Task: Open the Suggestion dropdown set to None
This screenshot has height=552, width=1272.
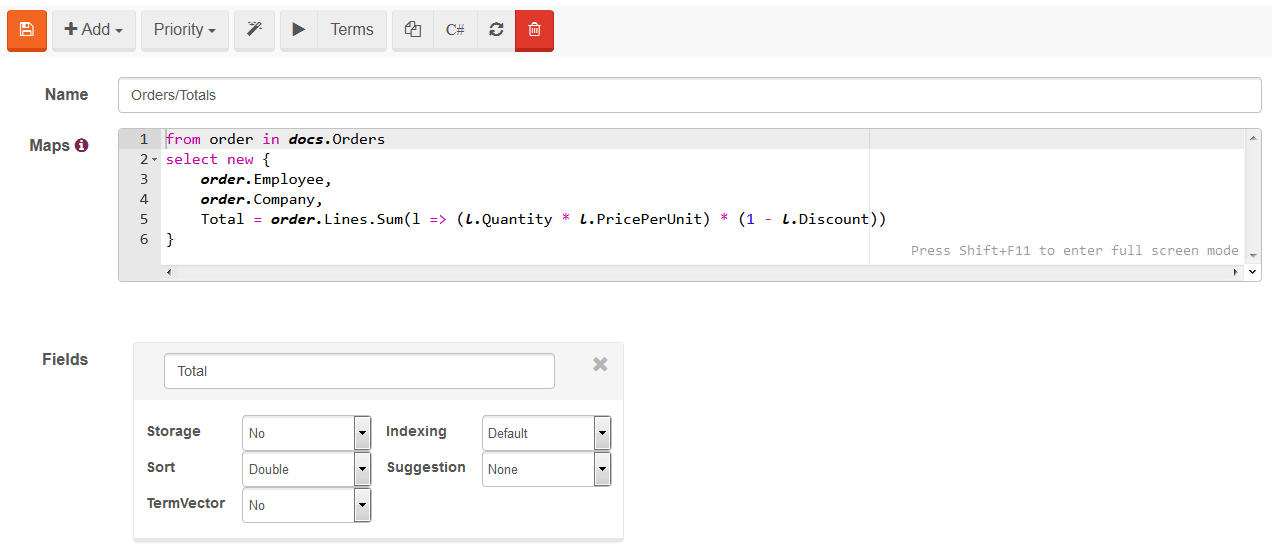Action: tap(546, 469)
